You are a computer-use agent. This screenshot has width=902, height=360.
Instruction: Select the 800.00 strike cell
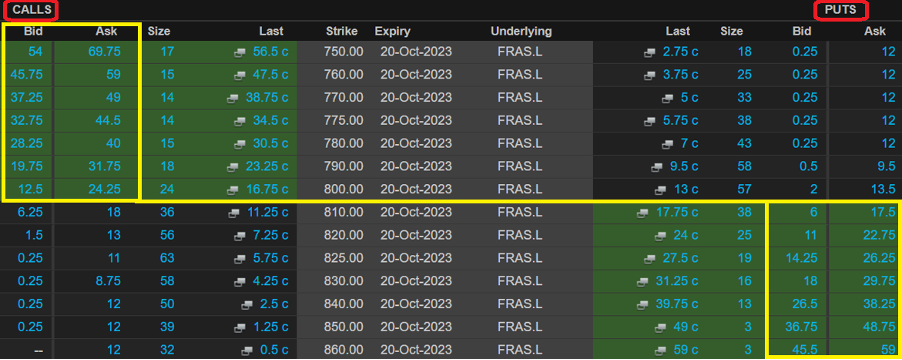[x=343, y=190]
